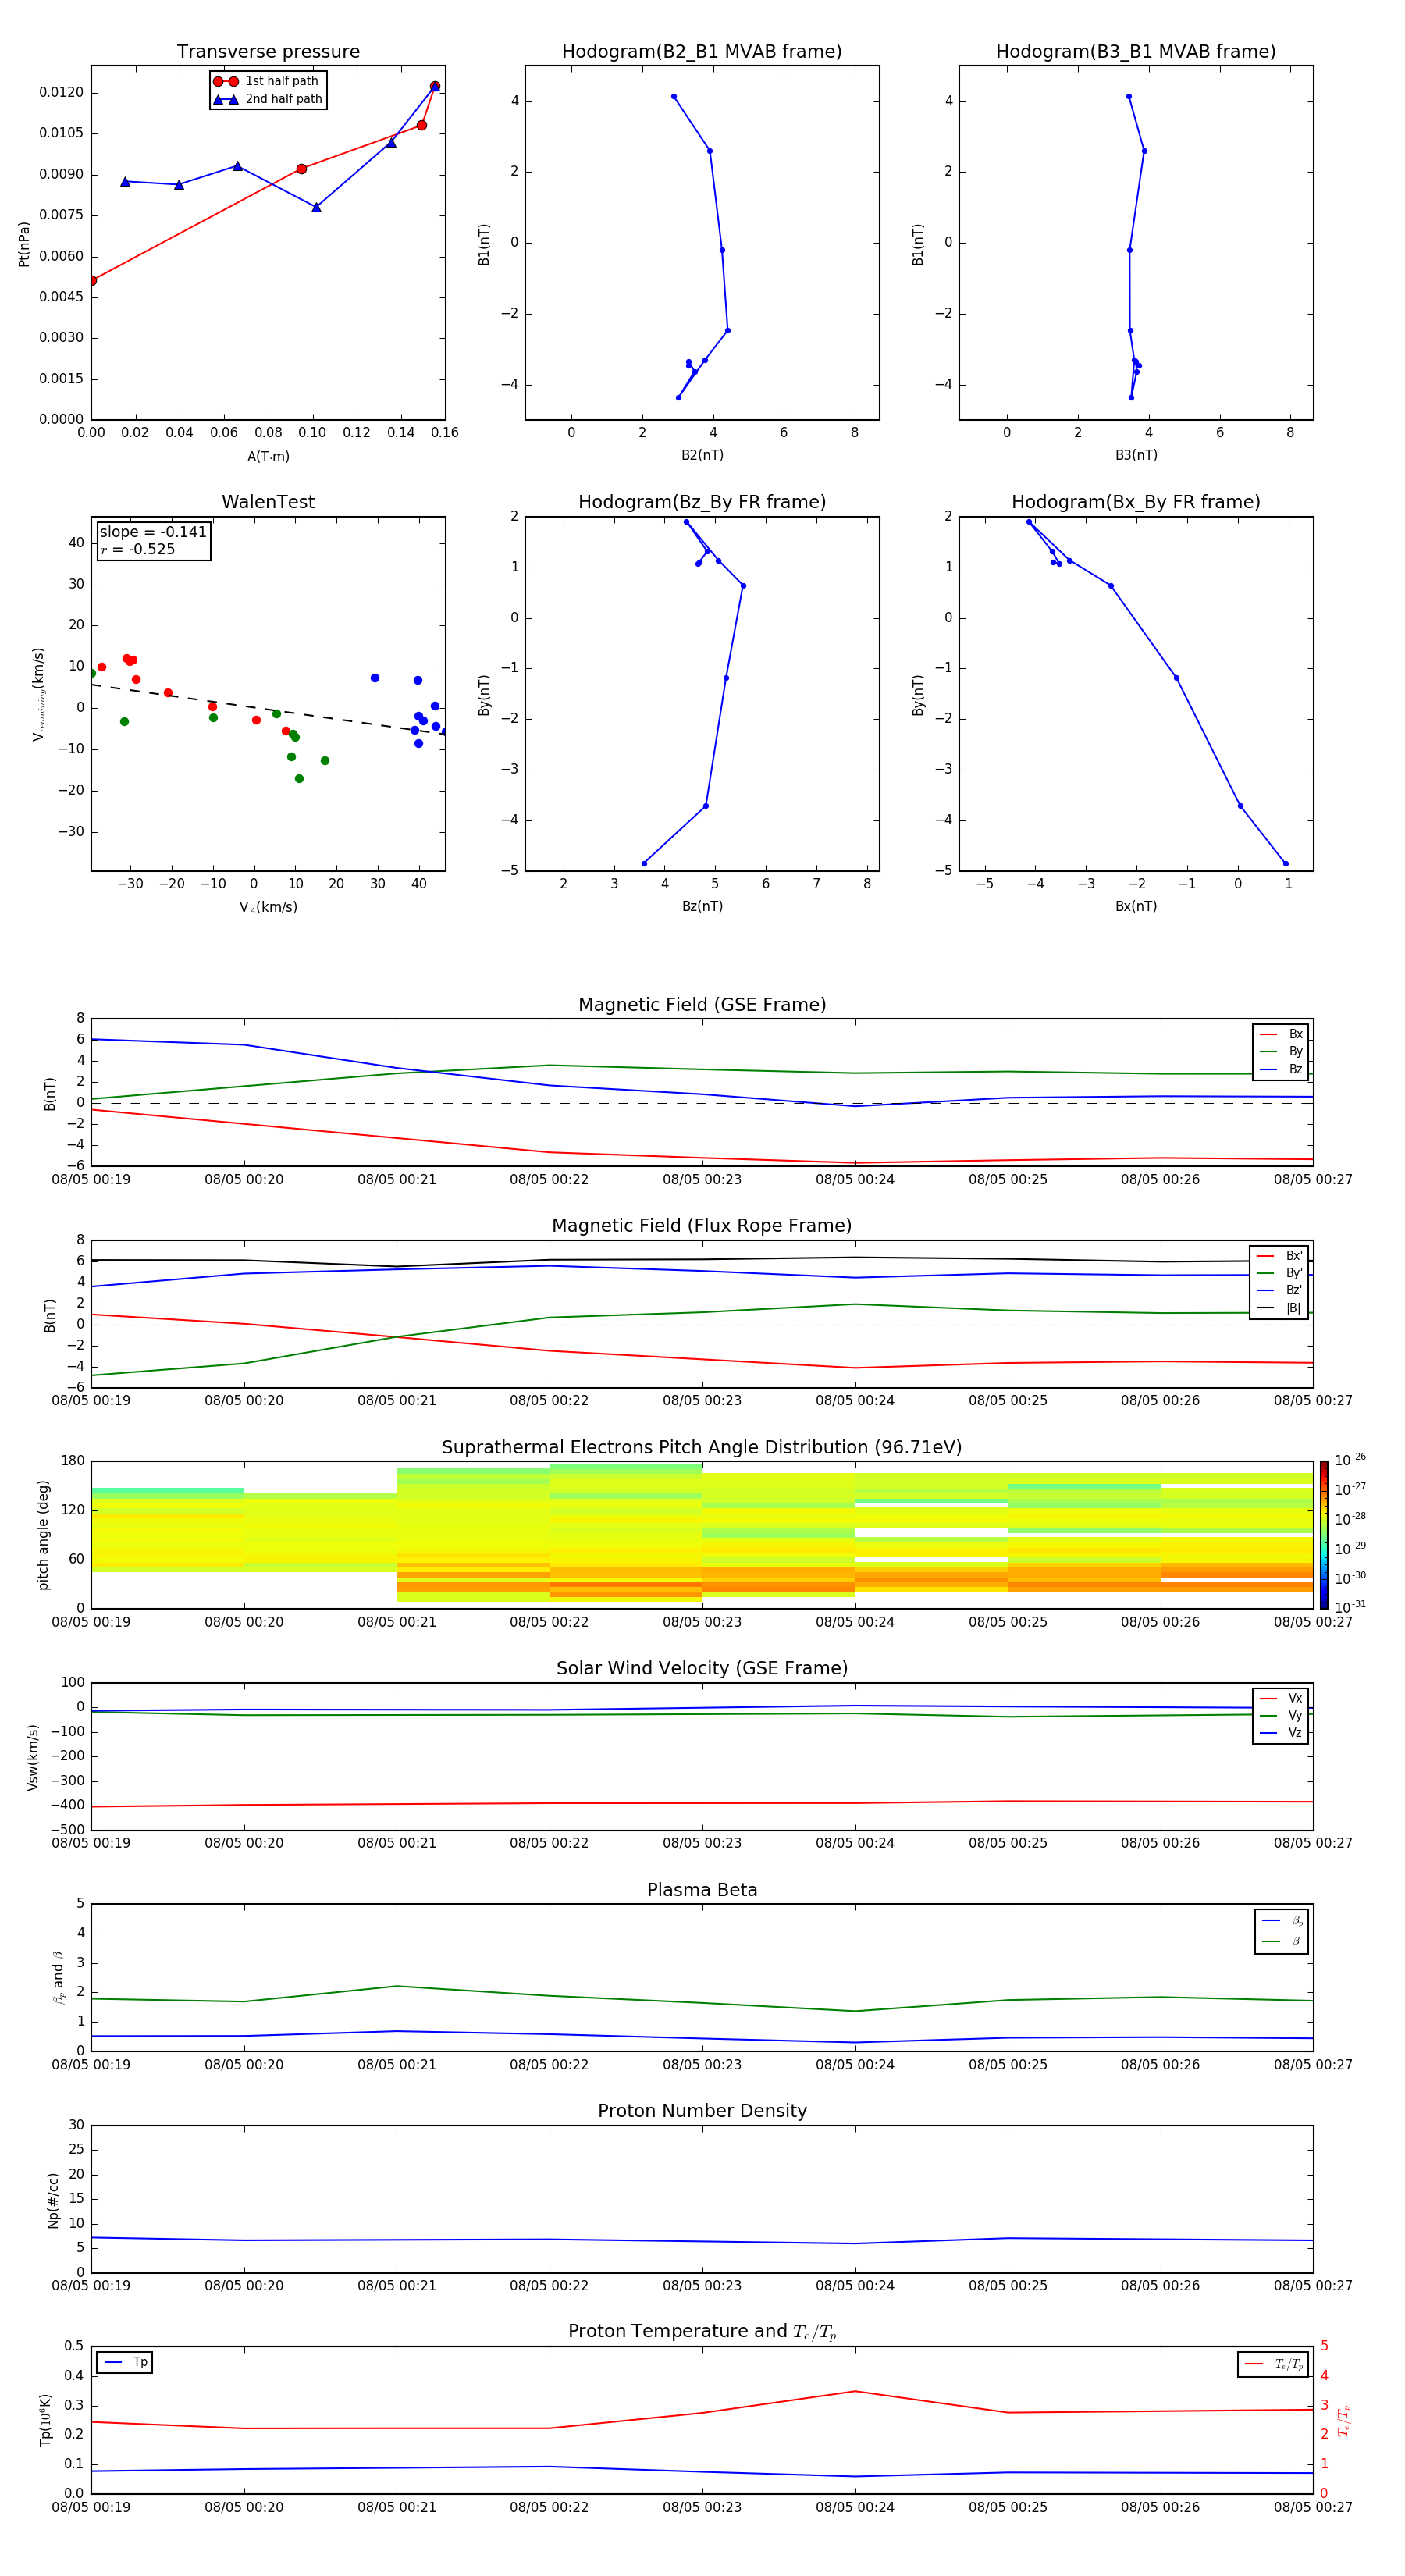The image size is (1405, 2576).
Task: Click the "Solar Wind Velocity (GSE Frame)" title
Action: tap(702, 1669)
